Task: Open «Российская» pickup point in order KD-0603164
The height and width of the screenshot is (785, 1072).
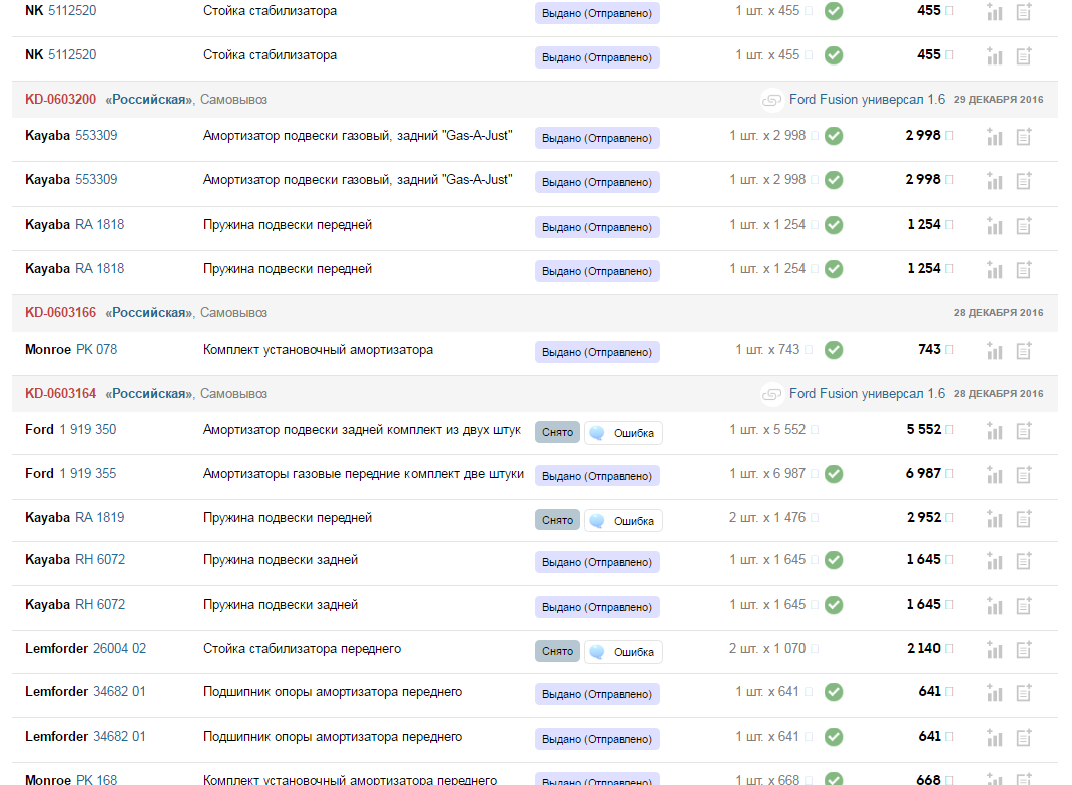Action: tap(149, 394)
